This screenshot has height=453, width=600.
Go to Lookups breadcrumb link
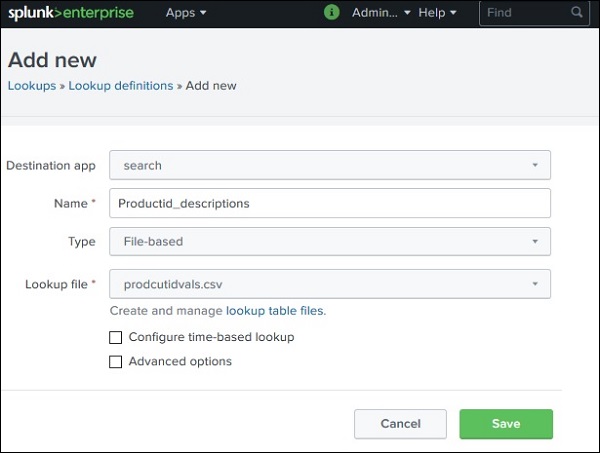click(32, 85)
